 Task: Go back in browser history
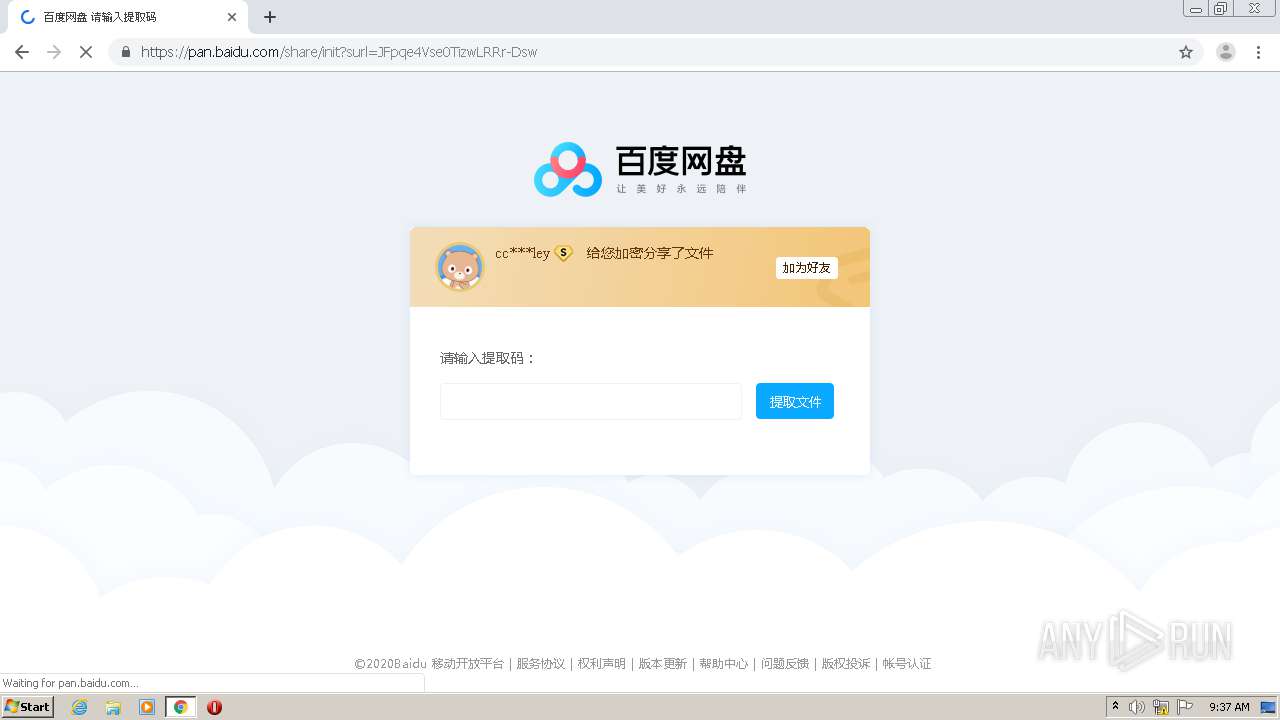click(x=22, y=52)
